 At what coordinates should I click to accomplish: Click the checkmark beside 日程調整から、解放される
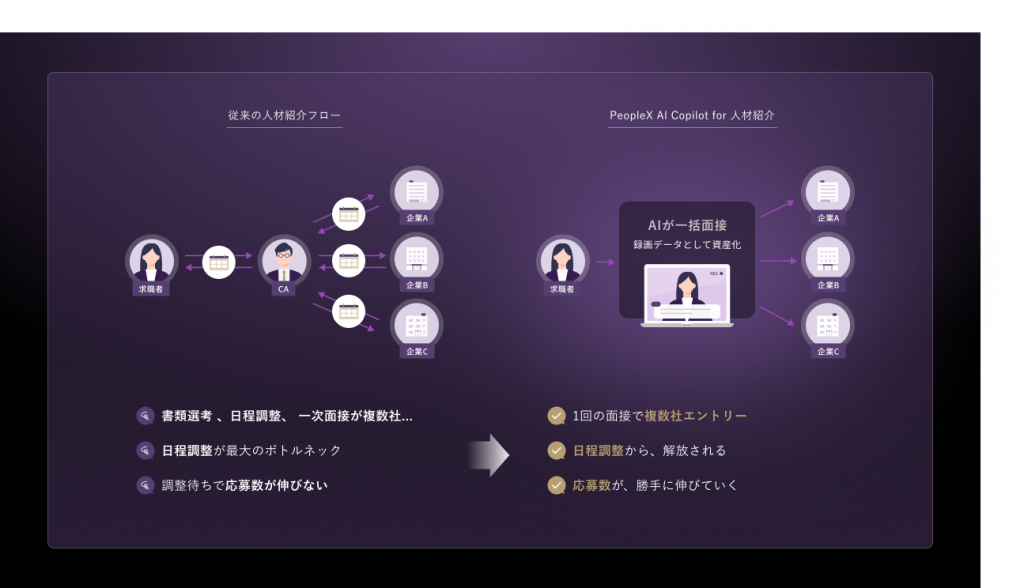(557, 451)
